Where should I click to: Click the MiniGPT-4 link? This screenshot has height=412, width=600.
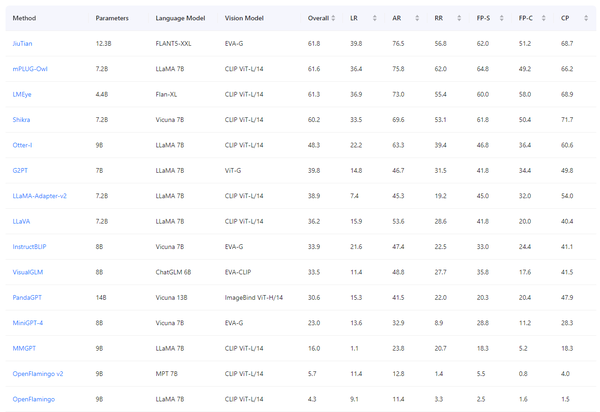29,322
